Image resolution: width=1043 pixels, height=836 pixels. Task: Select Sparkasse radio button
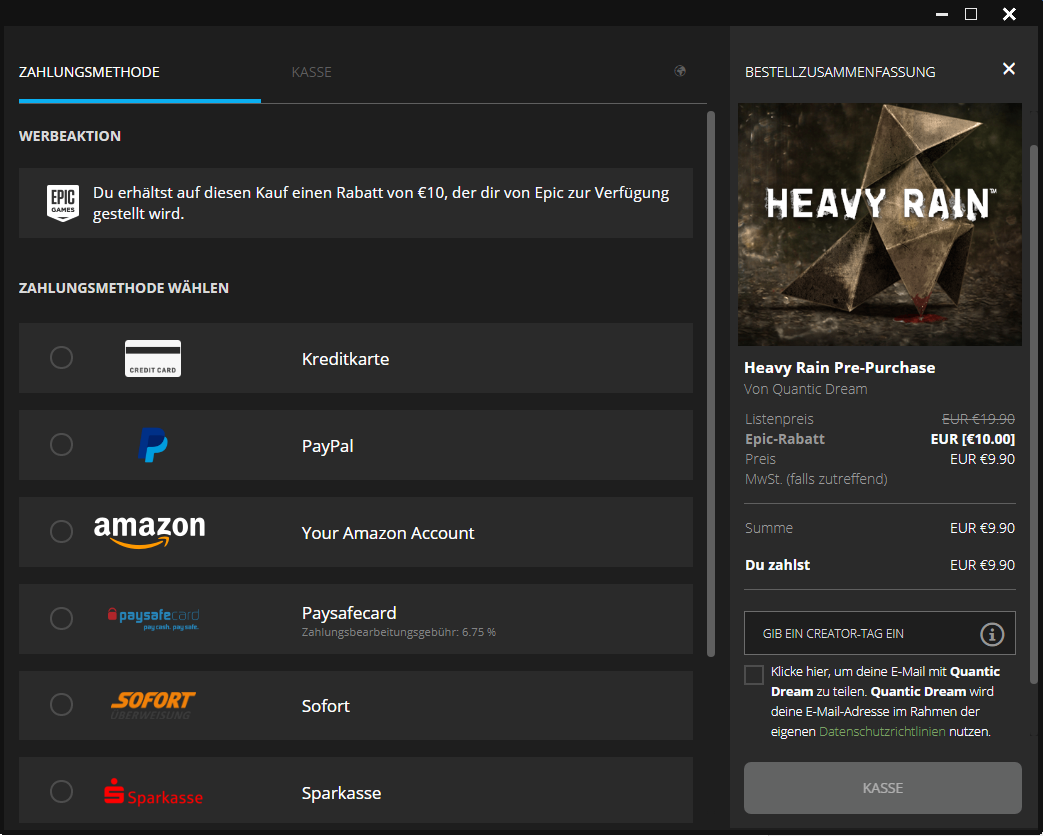click(61, 791)
